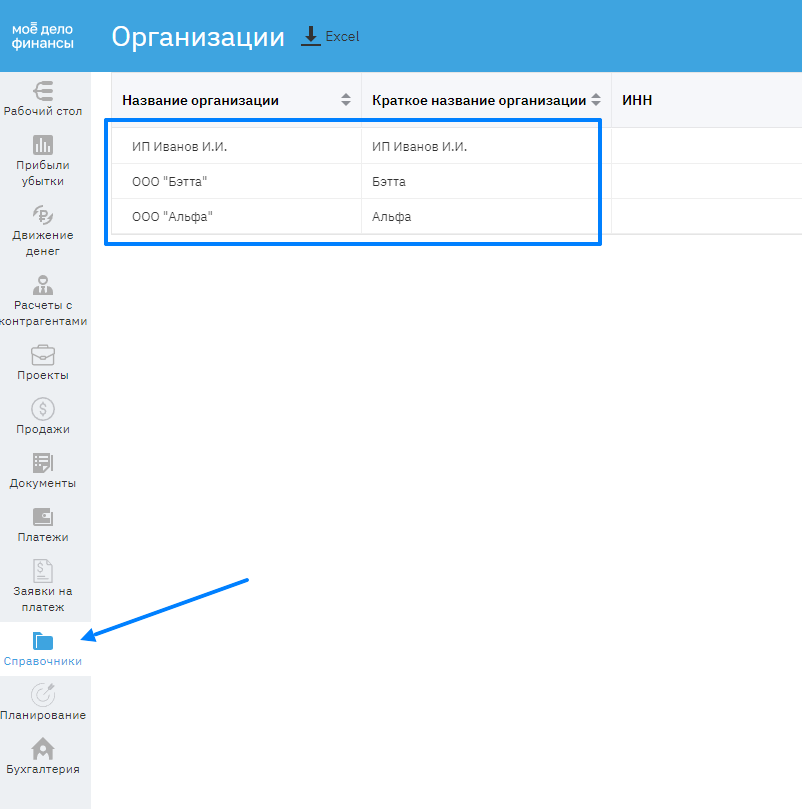Click short name cell Альфа
Image resolution: width=802 pixels, height=809 pixels.
click(x=486, y=217)
